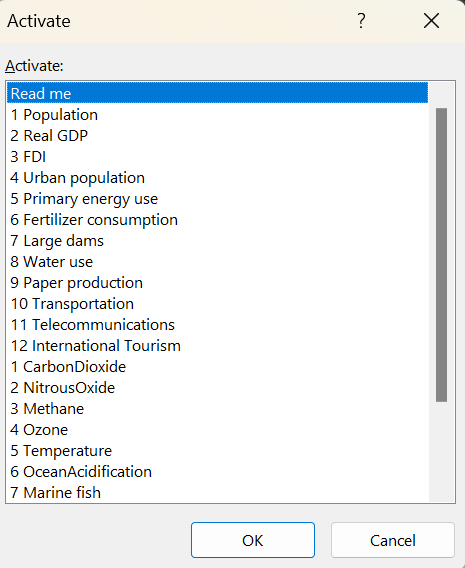
Task: Select the 8 Water use sheet
Action: (217, 262)
